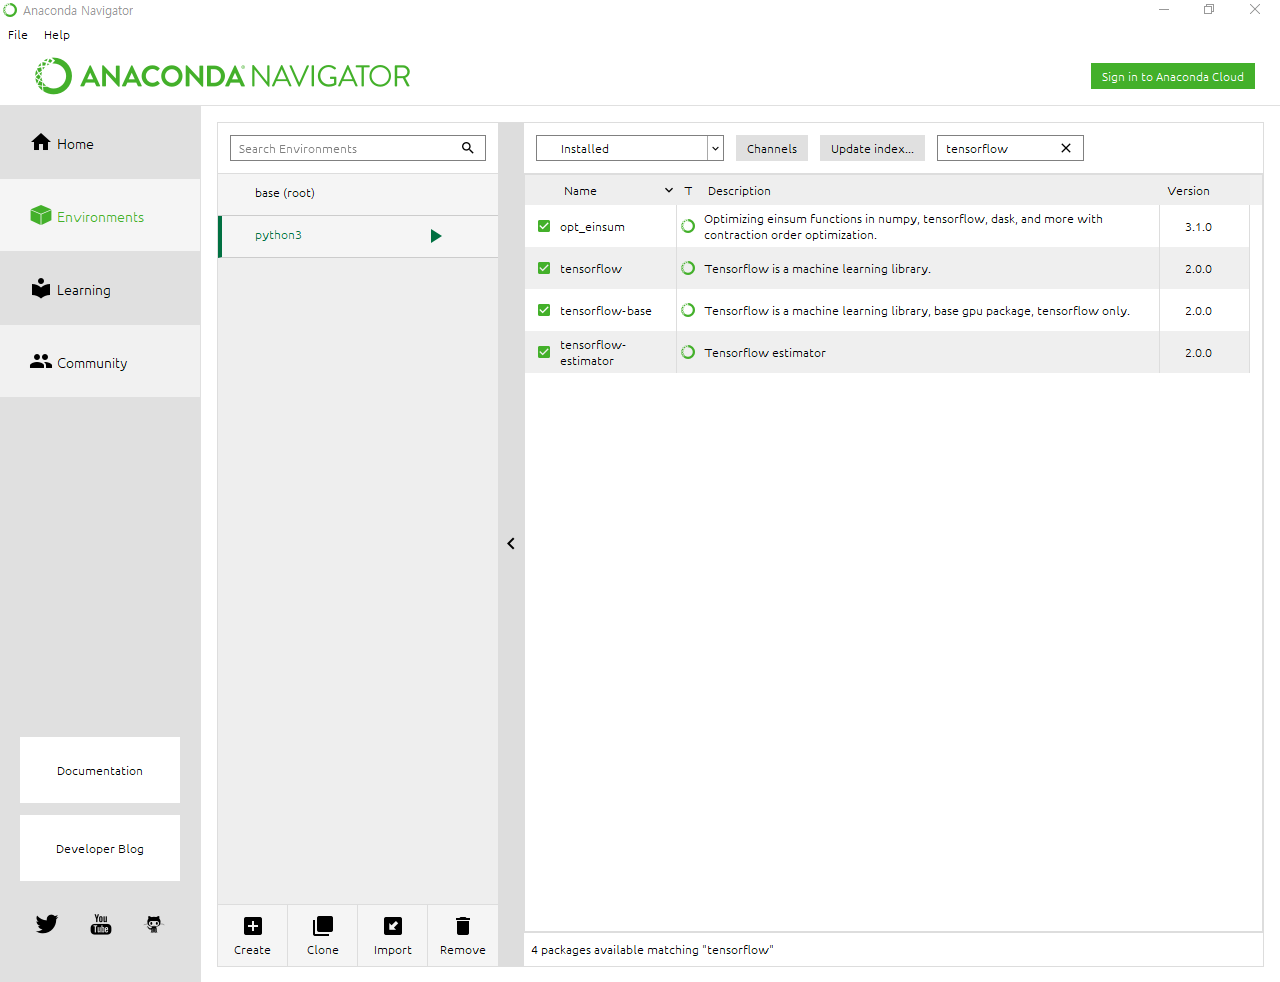Screen dimensions: 1280x982
Task: Click the Create environment icon
Action: (x=253, y=926)
